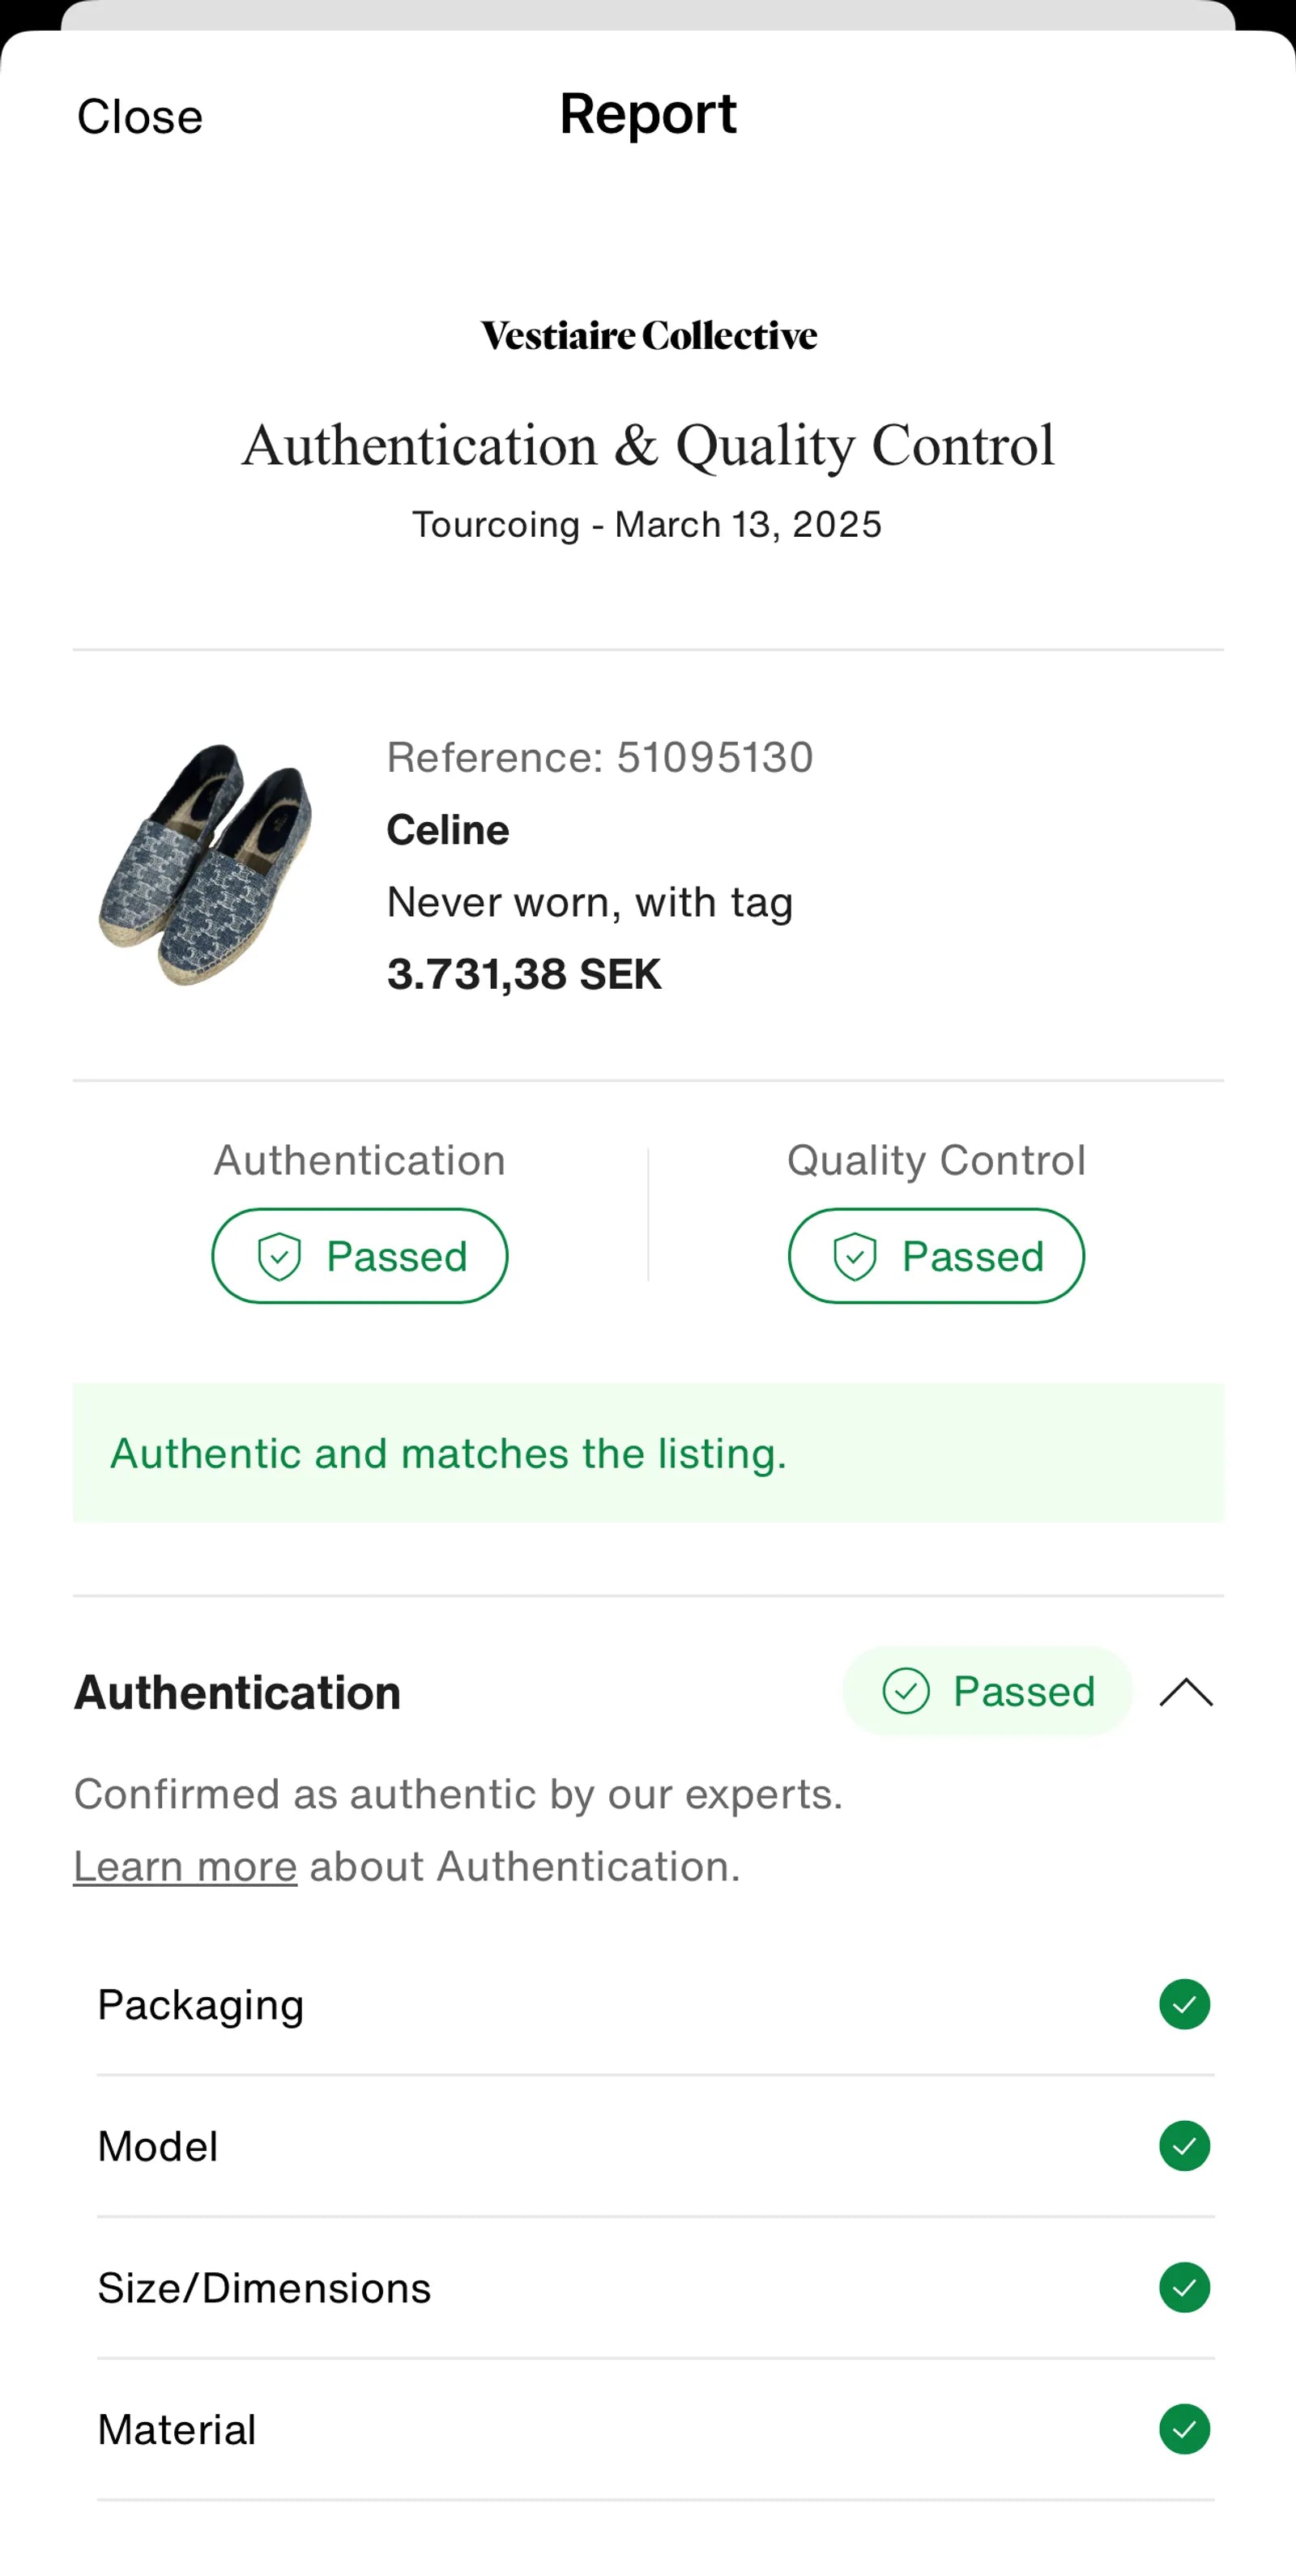
Task: Tap the green Authentic and matches banner
Action: coord(648,1453)
